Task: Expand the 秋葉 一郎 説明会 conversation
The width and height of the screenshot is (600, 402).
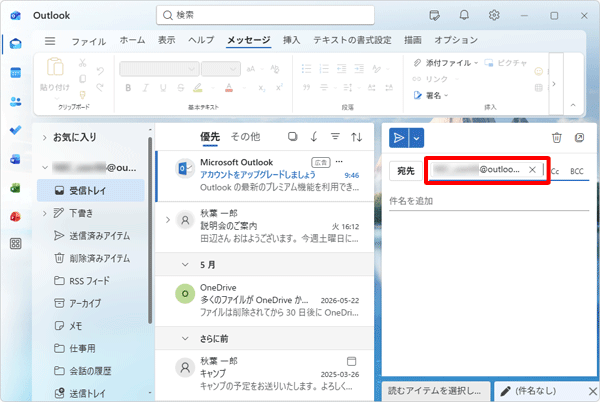Action: pos(168,220)
